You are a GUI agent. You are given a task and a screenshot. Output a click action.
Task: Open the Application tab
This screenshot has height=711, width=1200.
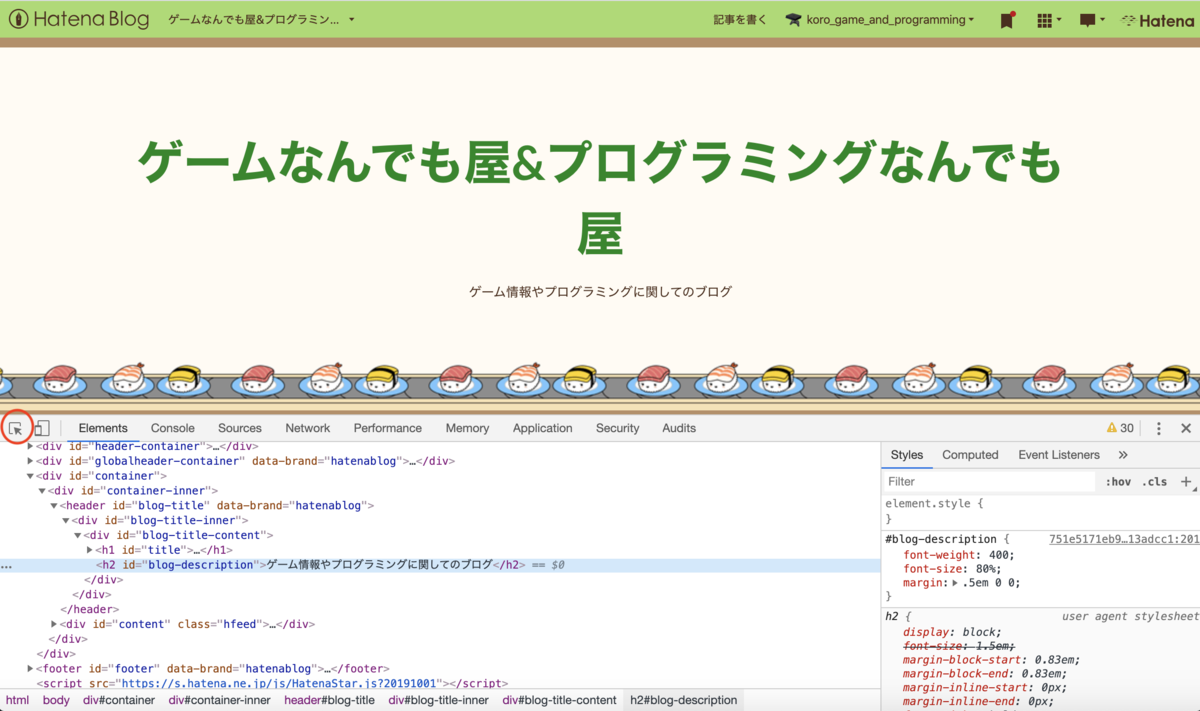(543, 428)
